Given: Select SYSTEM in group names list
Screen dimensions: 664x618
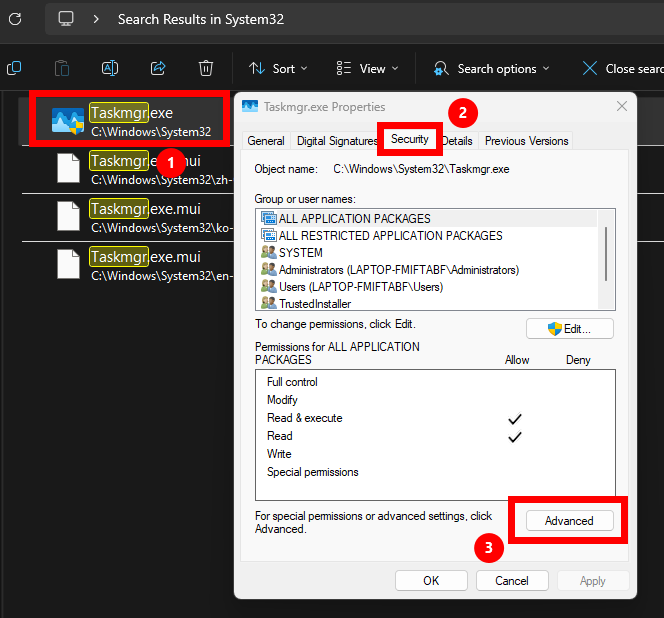Looking at the screenshot, I should point(300,253).
